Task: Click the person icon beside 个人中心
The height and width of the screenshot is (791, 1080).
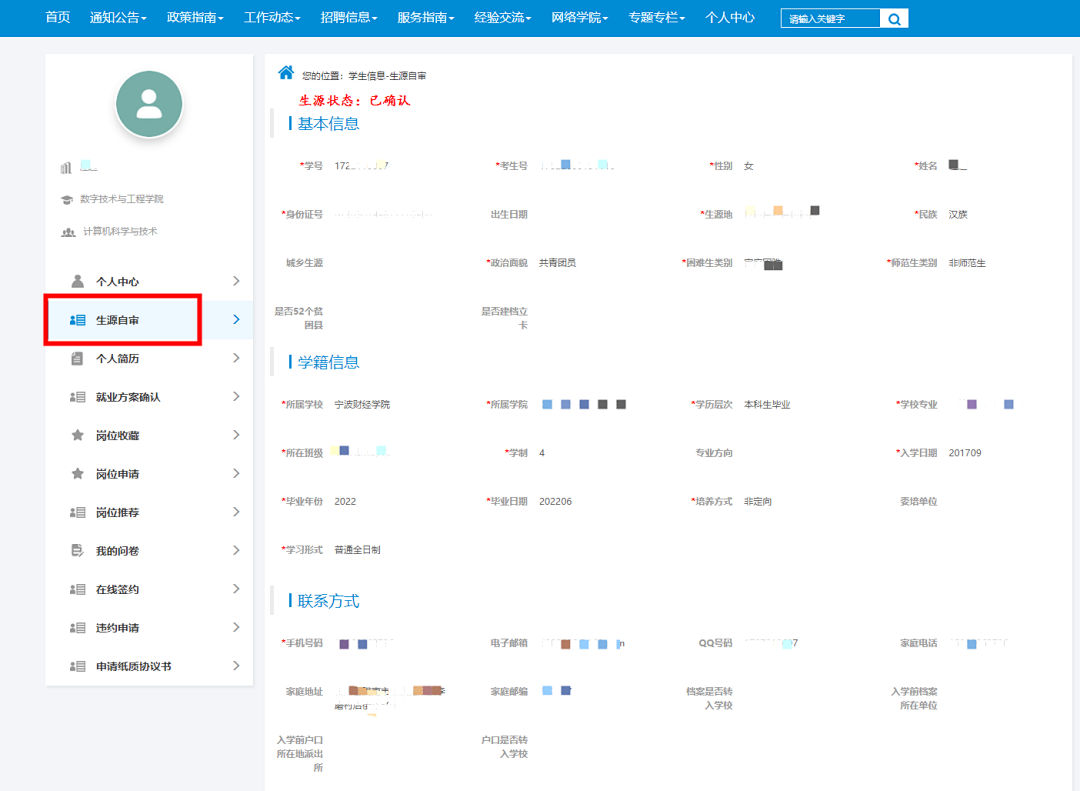Action: [x=78, y=282]
